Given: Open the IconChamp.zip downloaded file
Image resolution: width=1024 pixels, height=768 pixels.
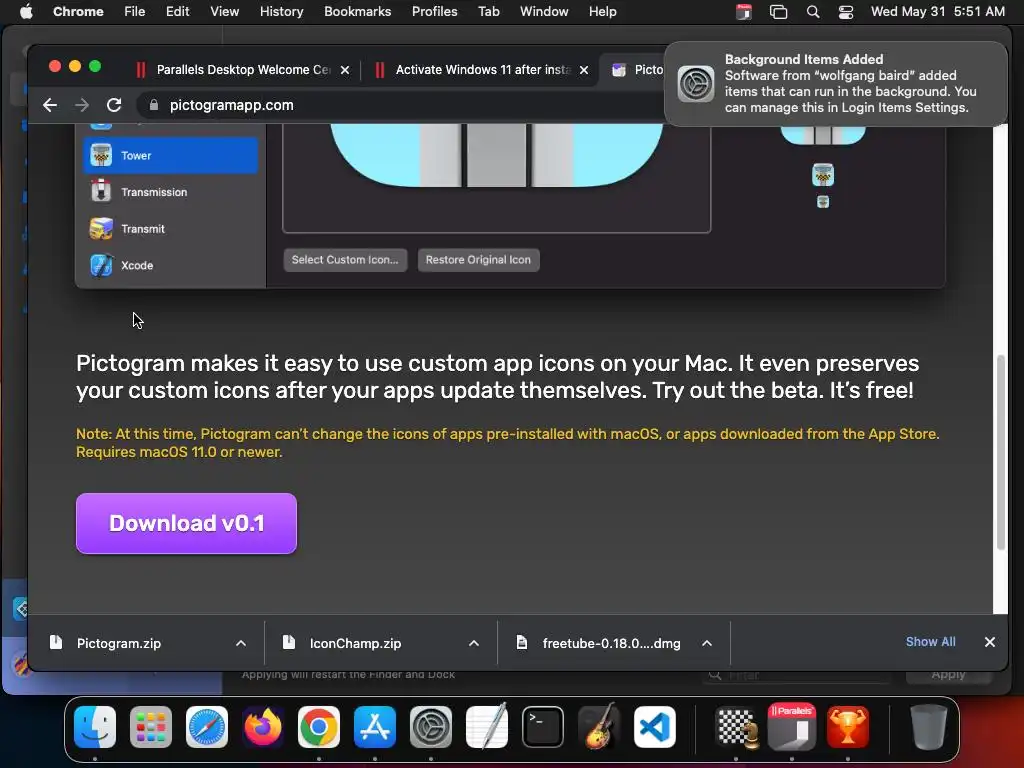Looking at the screenshot, I should 355,643.
